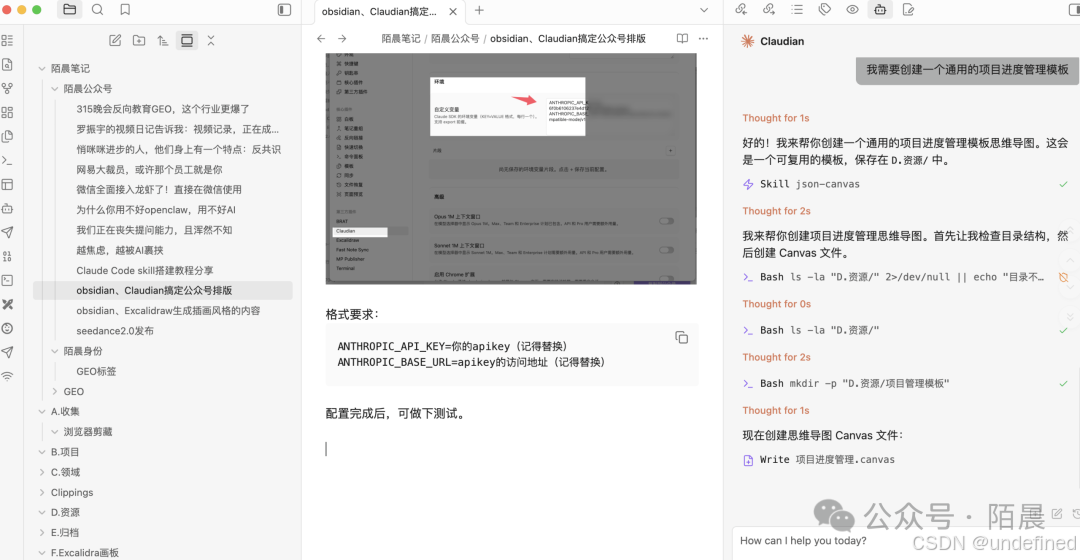1080x560 pixels.
Task: Click the smiley face ribbon icon
Action: point(8,329)
